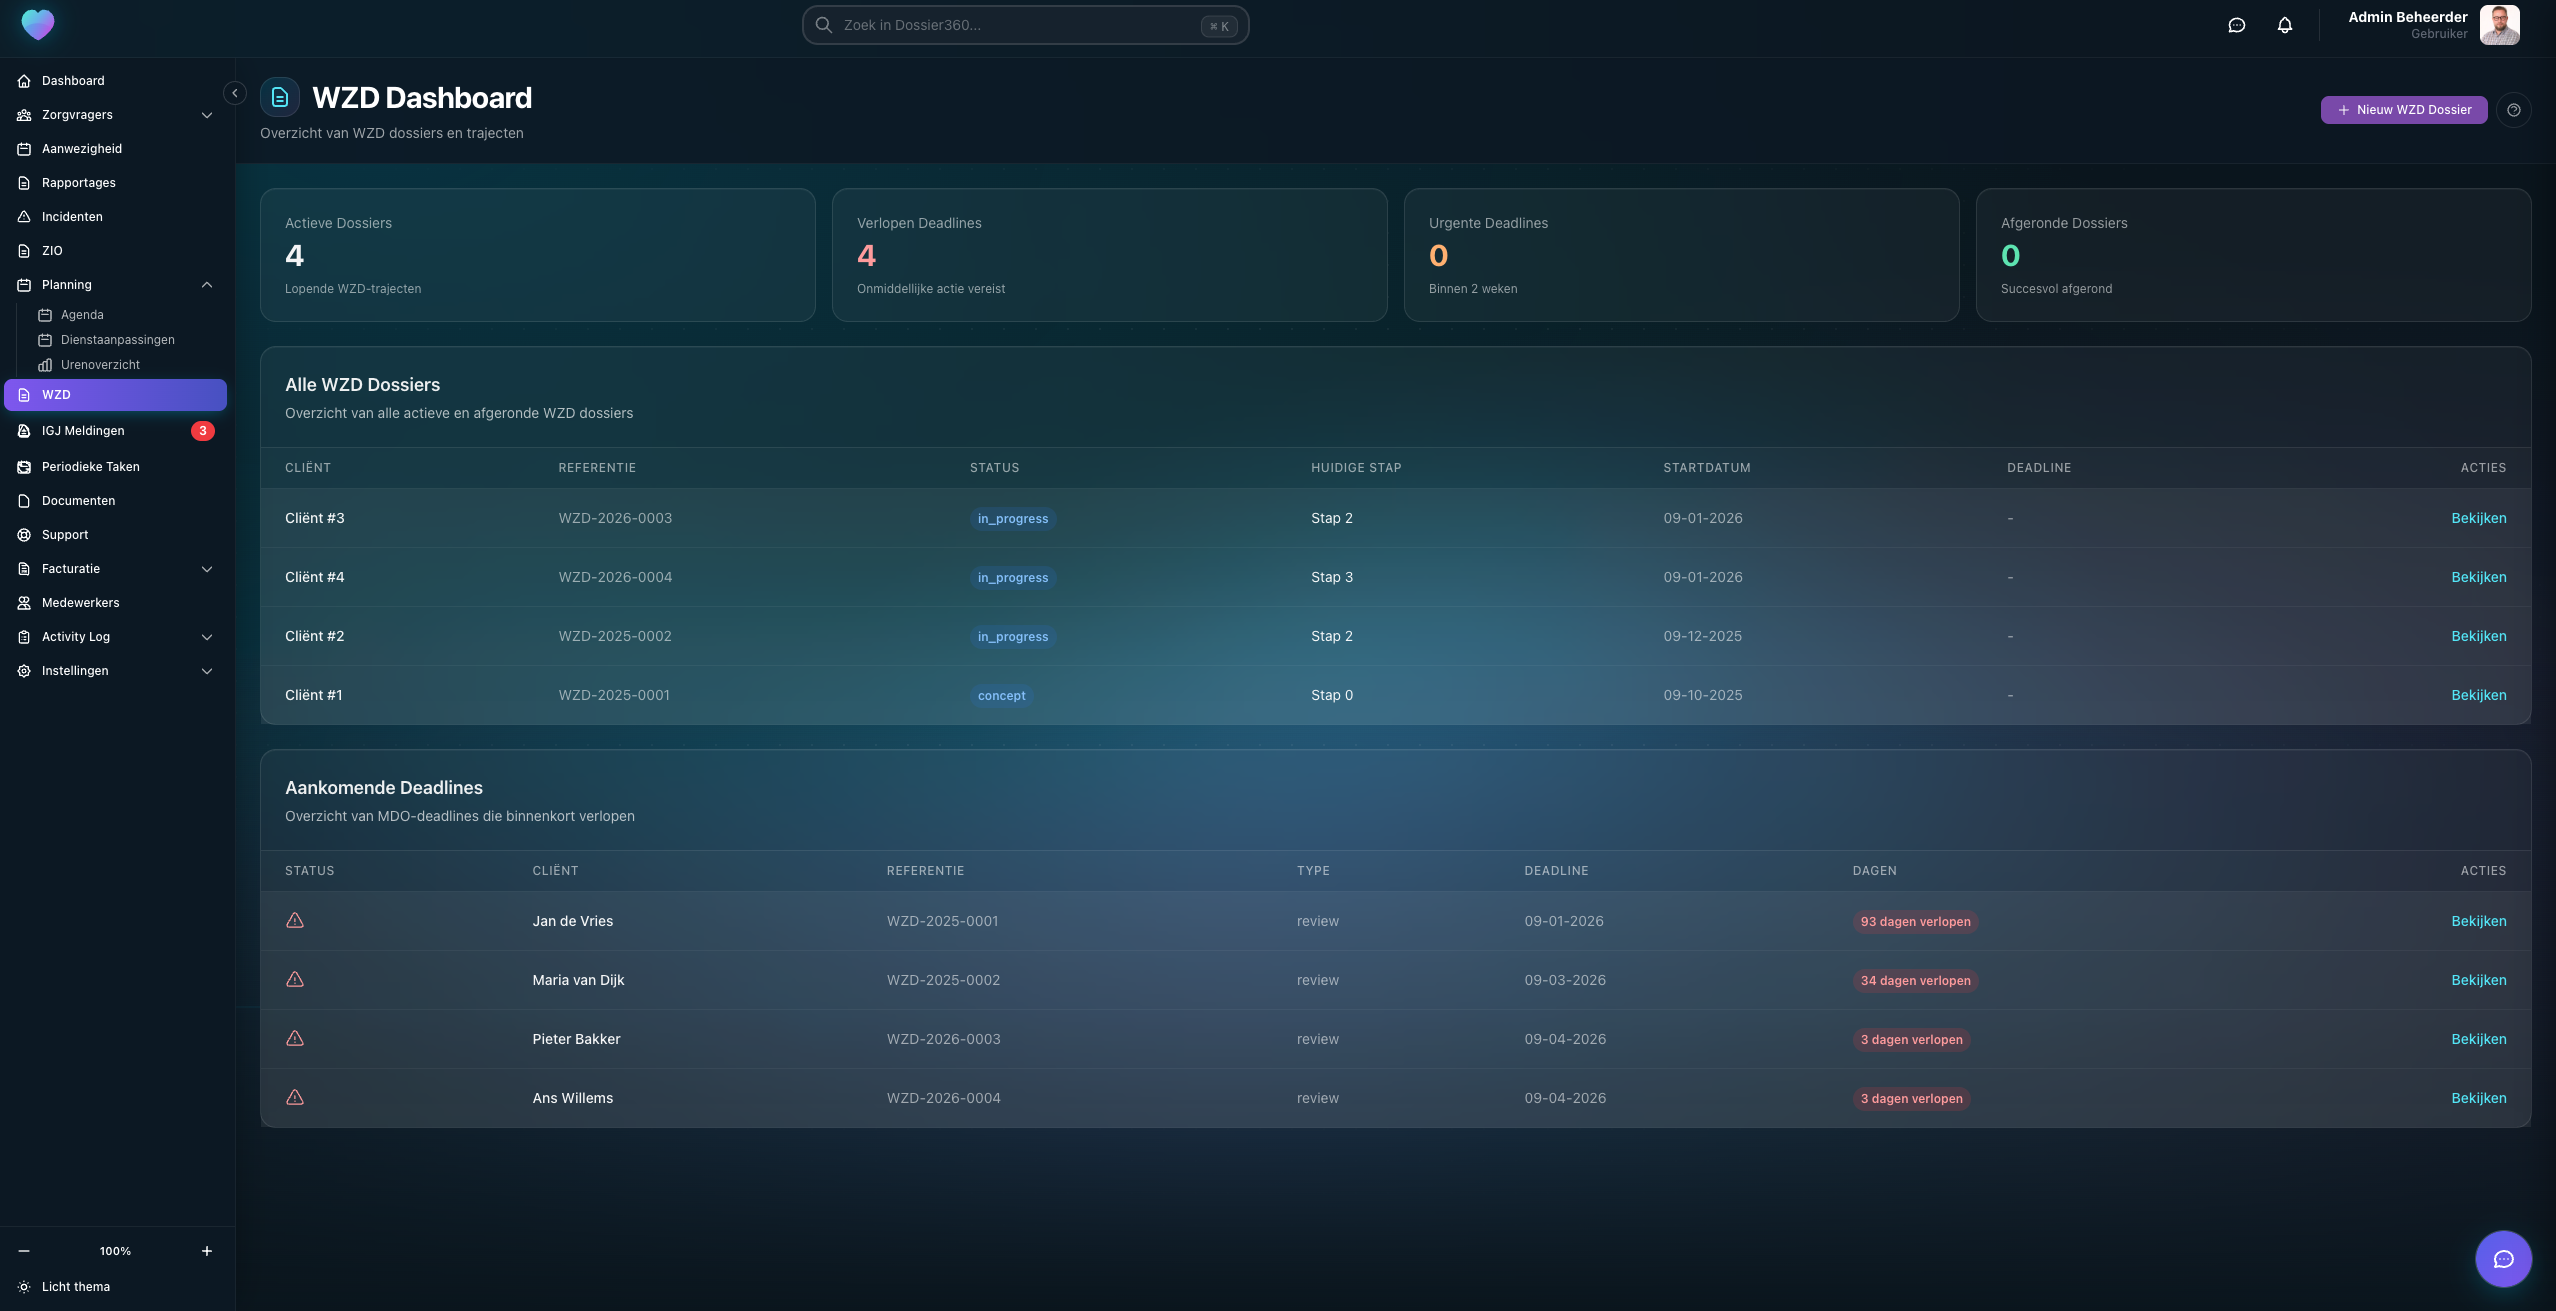Click the WZD document icon in the header
2556x1311 pixels.
click(279, 95)
